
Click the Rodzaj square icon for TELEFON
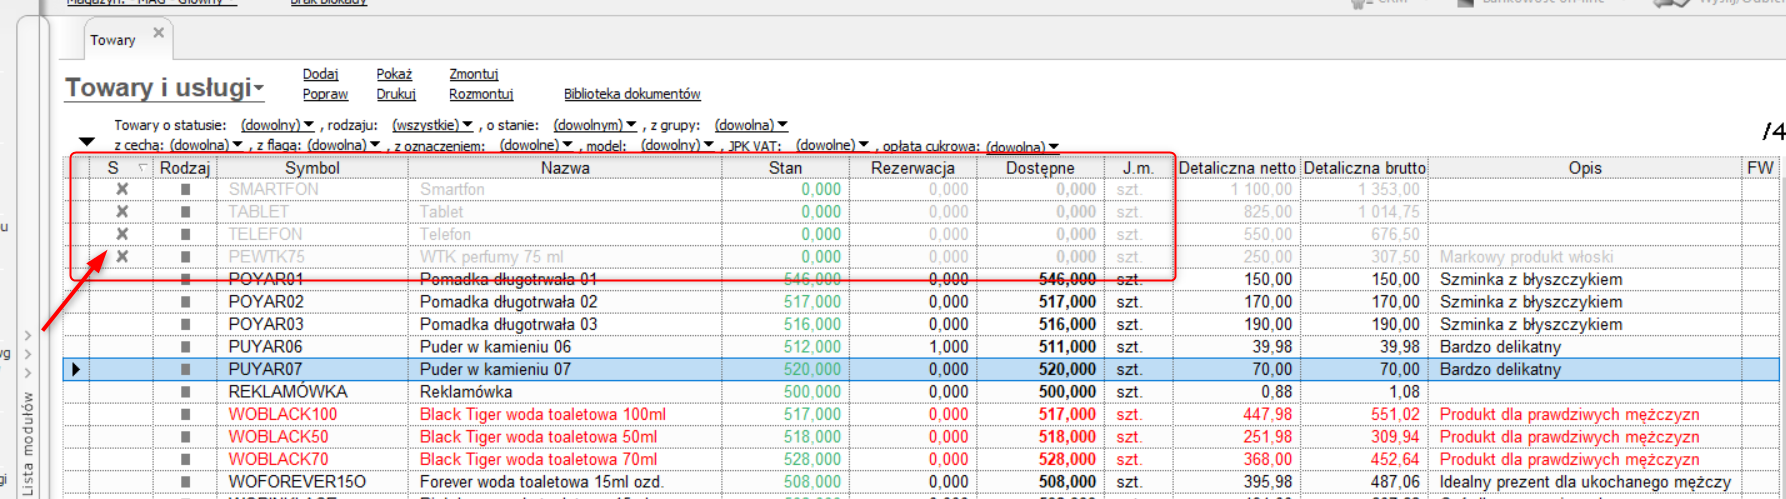point(185,234)
